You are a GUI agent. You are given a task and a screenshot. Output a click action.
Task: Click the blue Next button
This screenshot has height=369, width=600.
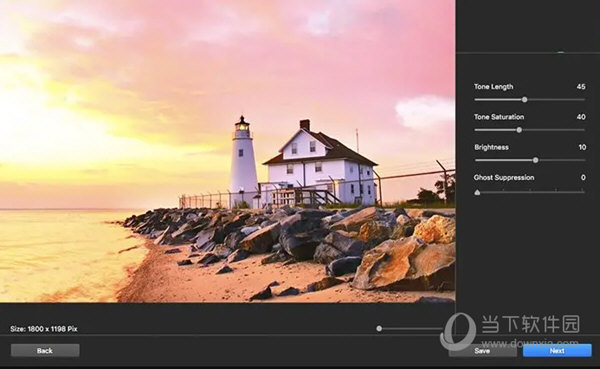(x=557, y=351)
